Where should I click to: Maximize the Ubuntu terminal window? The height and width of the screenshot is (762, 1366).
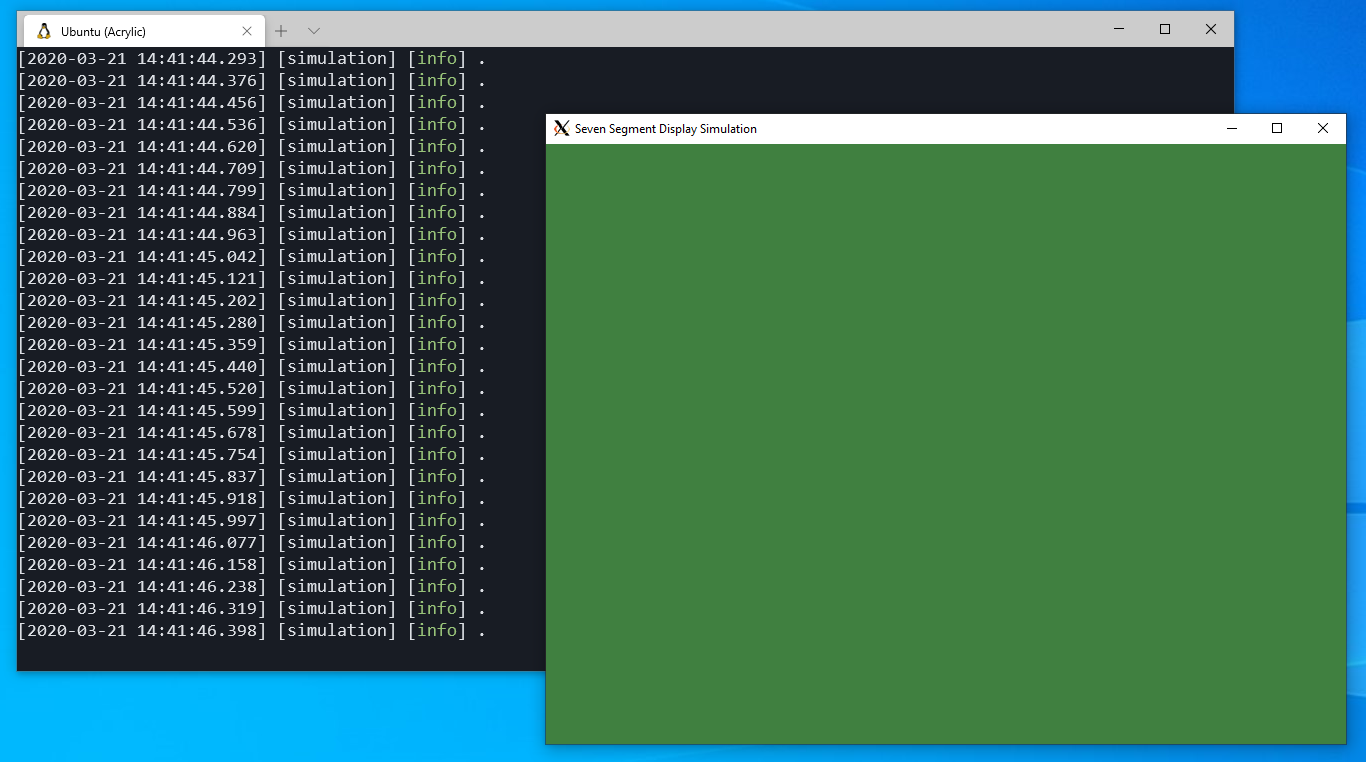point(1165,30)
